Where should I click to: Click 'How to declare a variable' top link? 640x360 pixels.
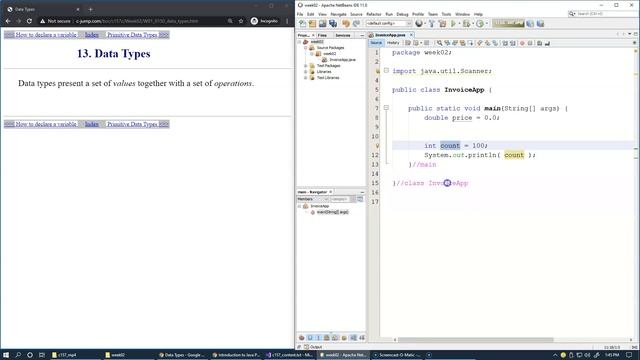[x=46, y=35]
